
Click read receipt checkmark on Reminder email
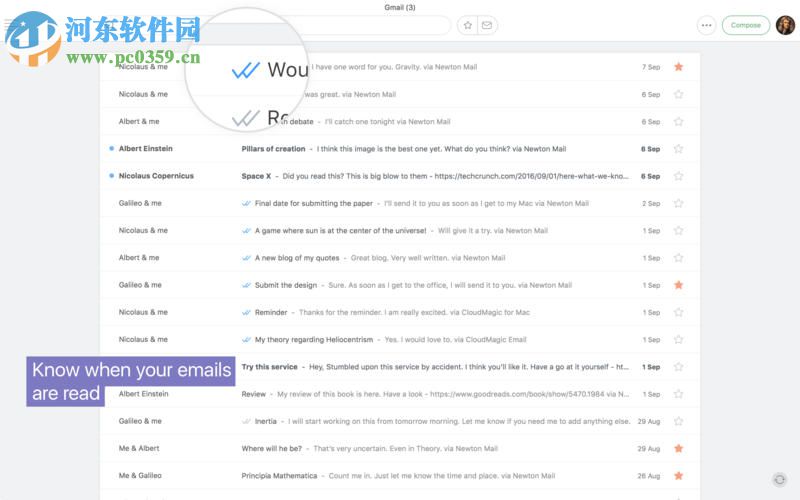pyautogui.click(x=246, y=312)
